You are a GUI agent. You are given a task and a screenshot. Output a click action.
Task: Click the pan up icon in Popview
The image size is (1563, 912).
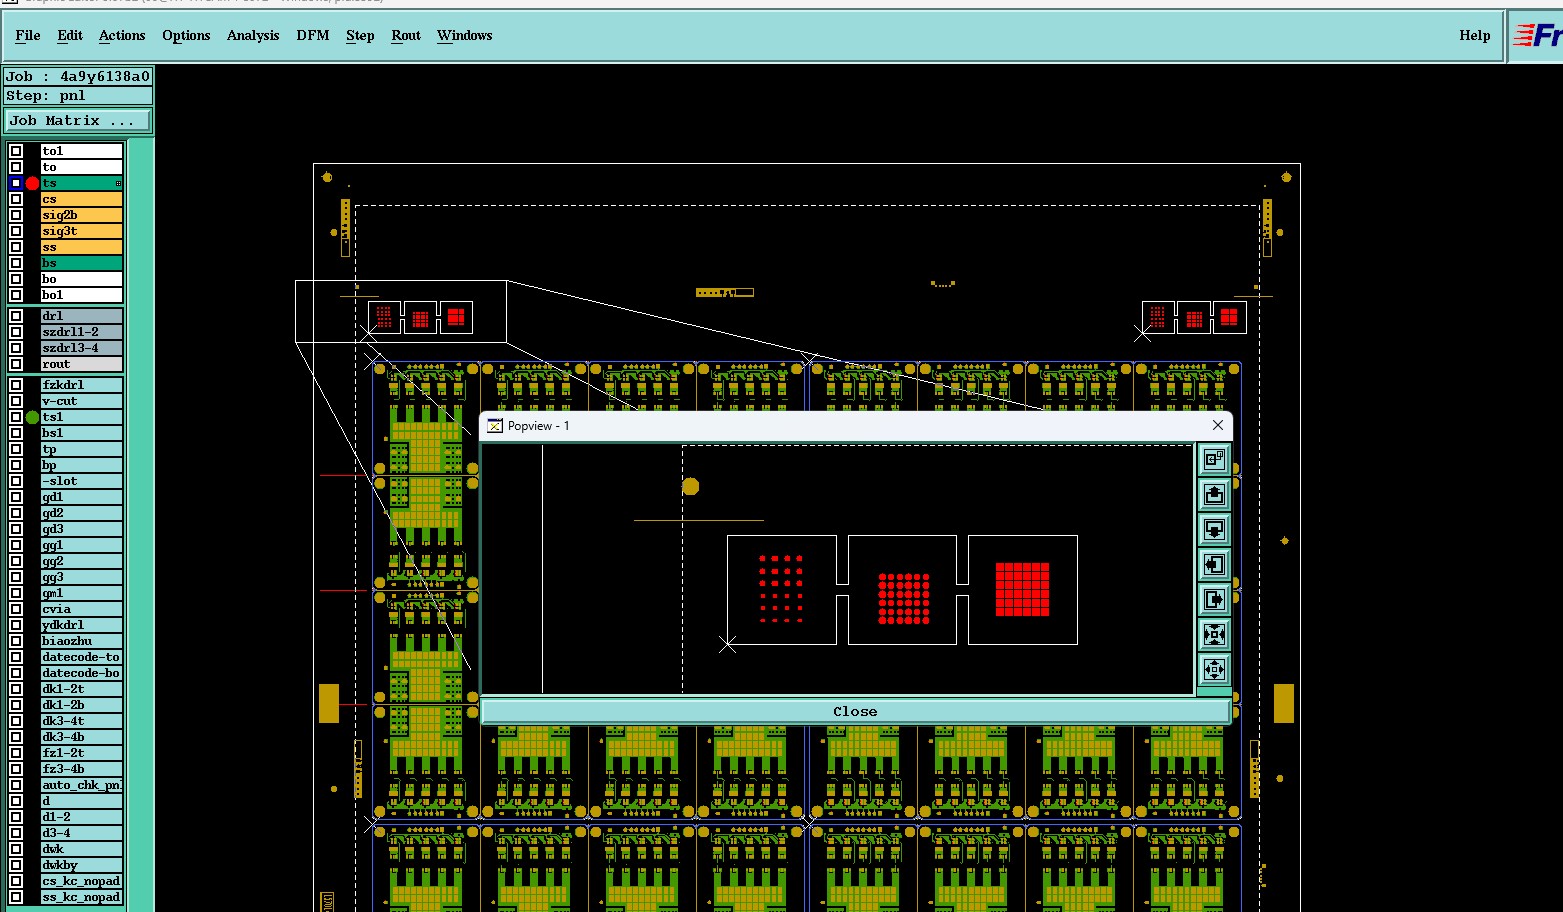coord(1214,494)
